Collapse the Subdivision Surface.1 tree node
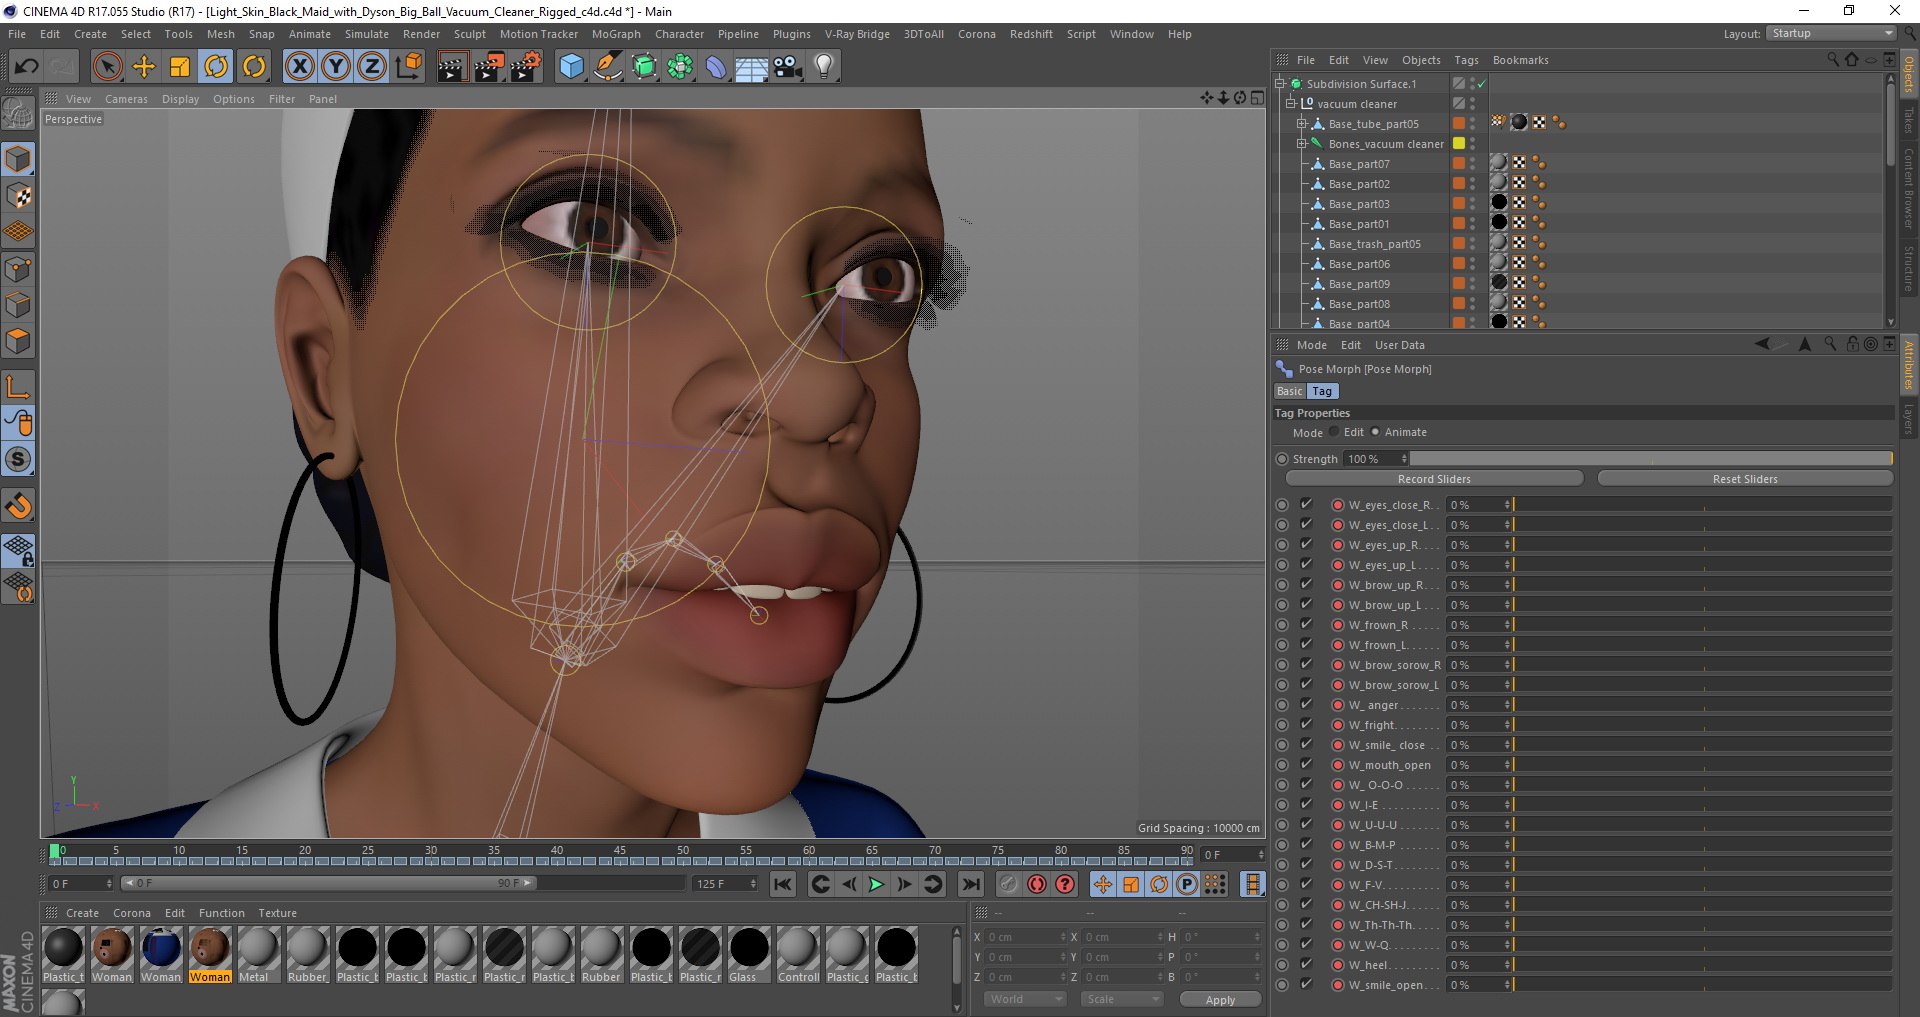1920x1017 pixels. 1279,84
